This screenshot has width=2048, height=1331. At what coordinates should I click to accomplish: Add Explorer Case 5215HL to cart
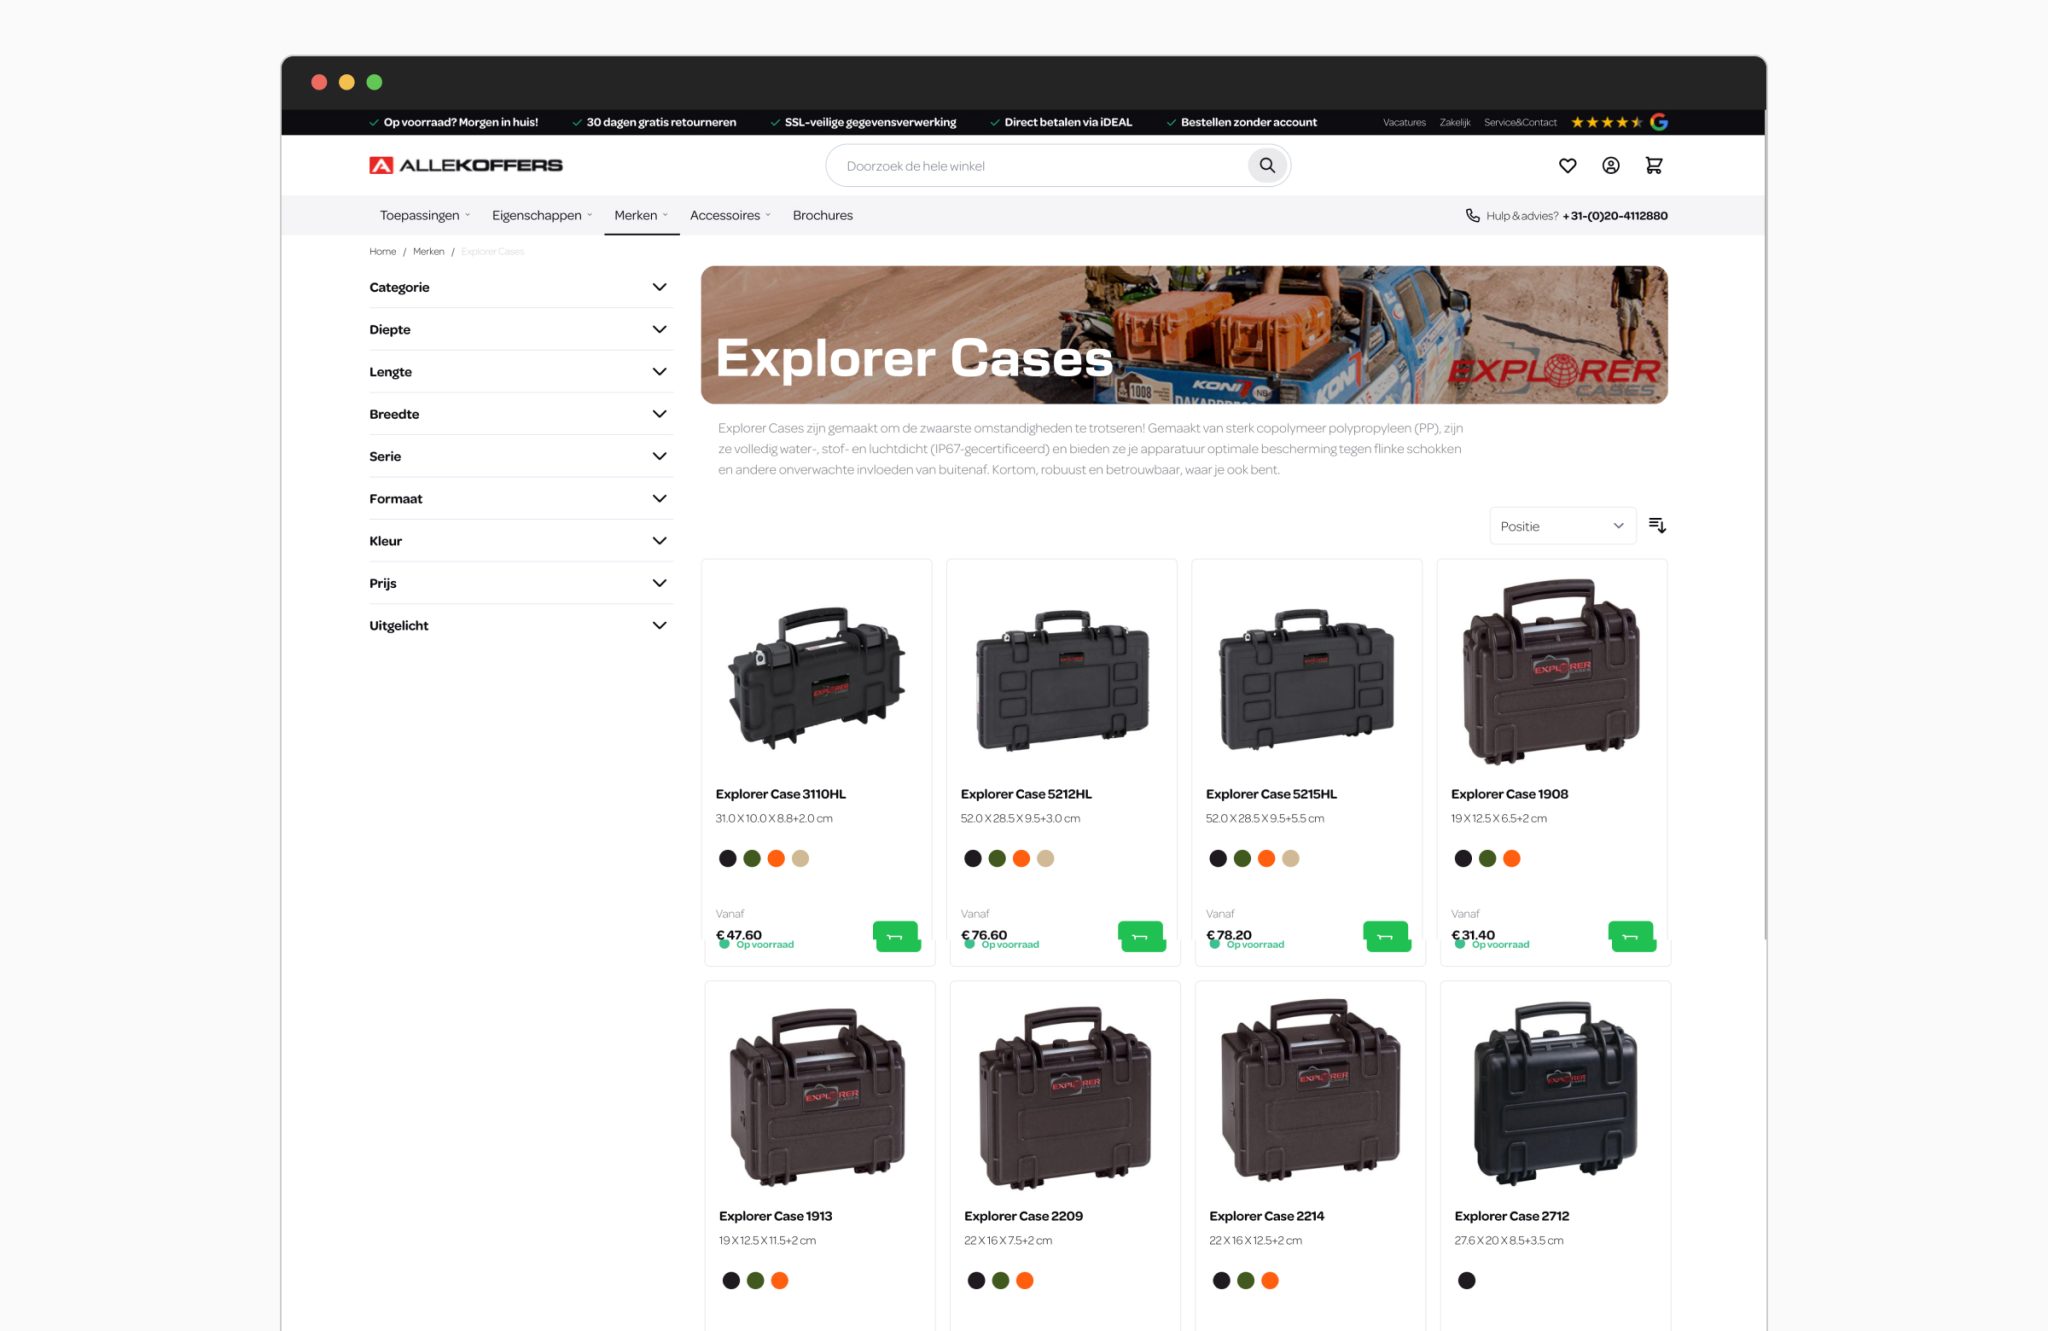1387,936
